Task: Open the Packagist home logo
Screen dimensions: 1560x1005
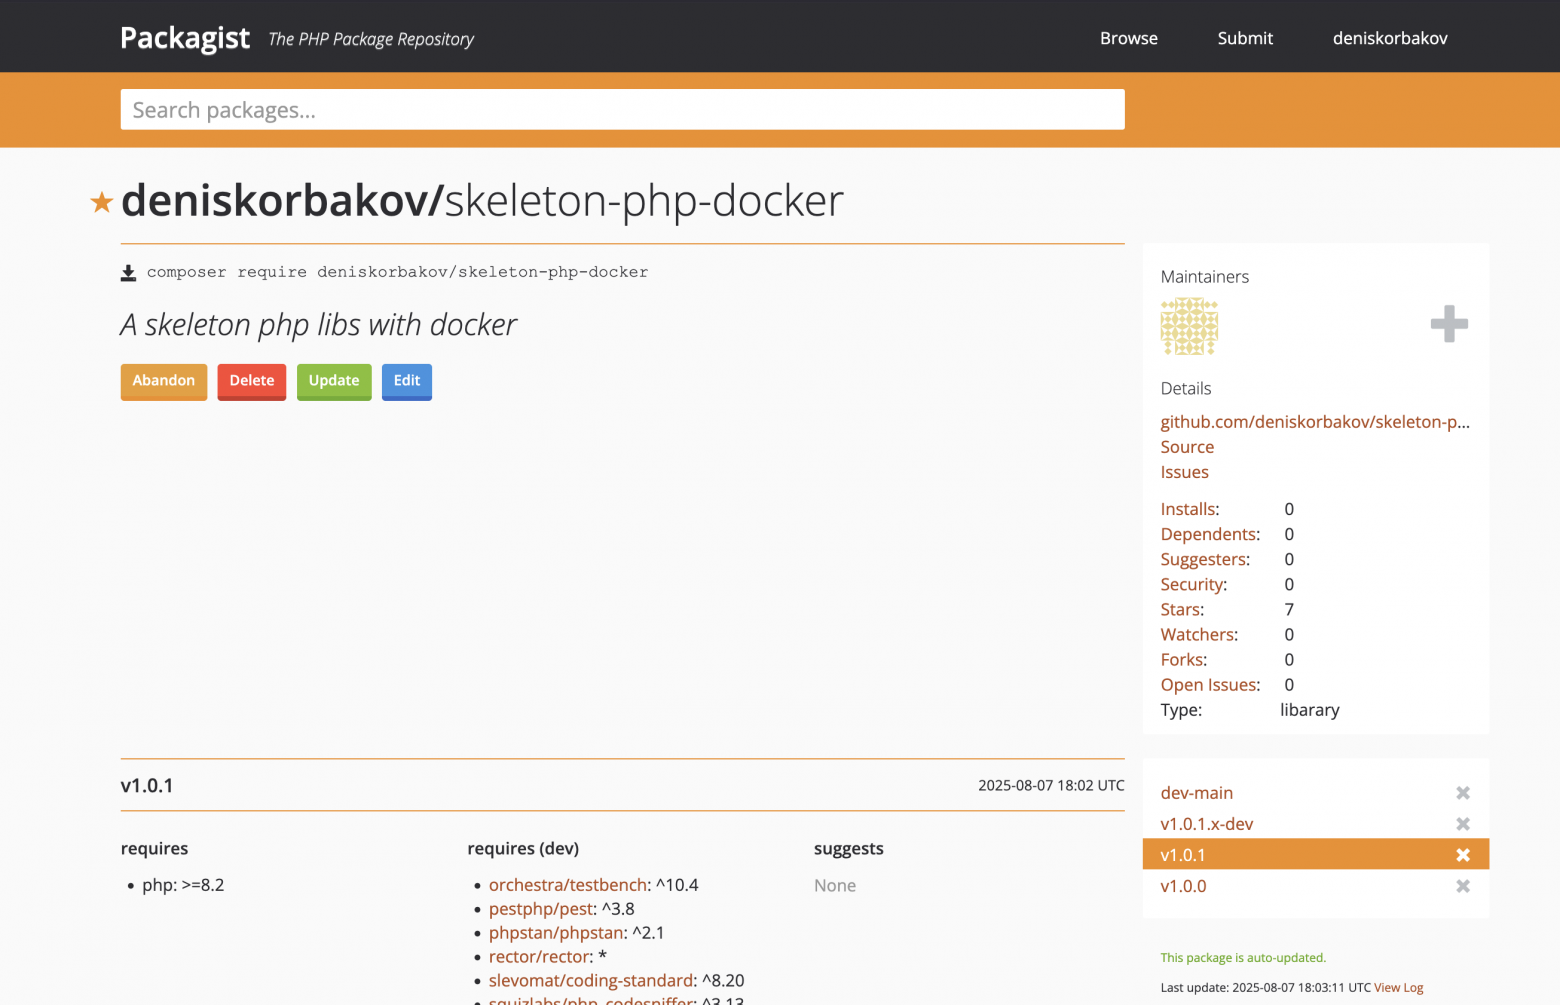Action: point(185,38)
